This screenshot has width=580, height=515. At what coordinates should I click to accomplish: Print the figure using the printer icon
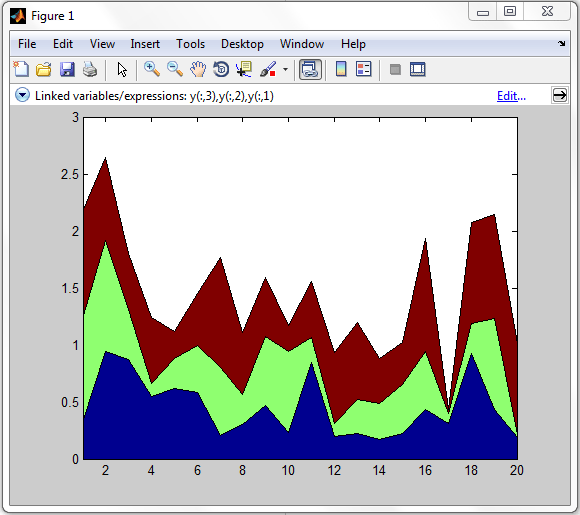[x=90, y=69]
